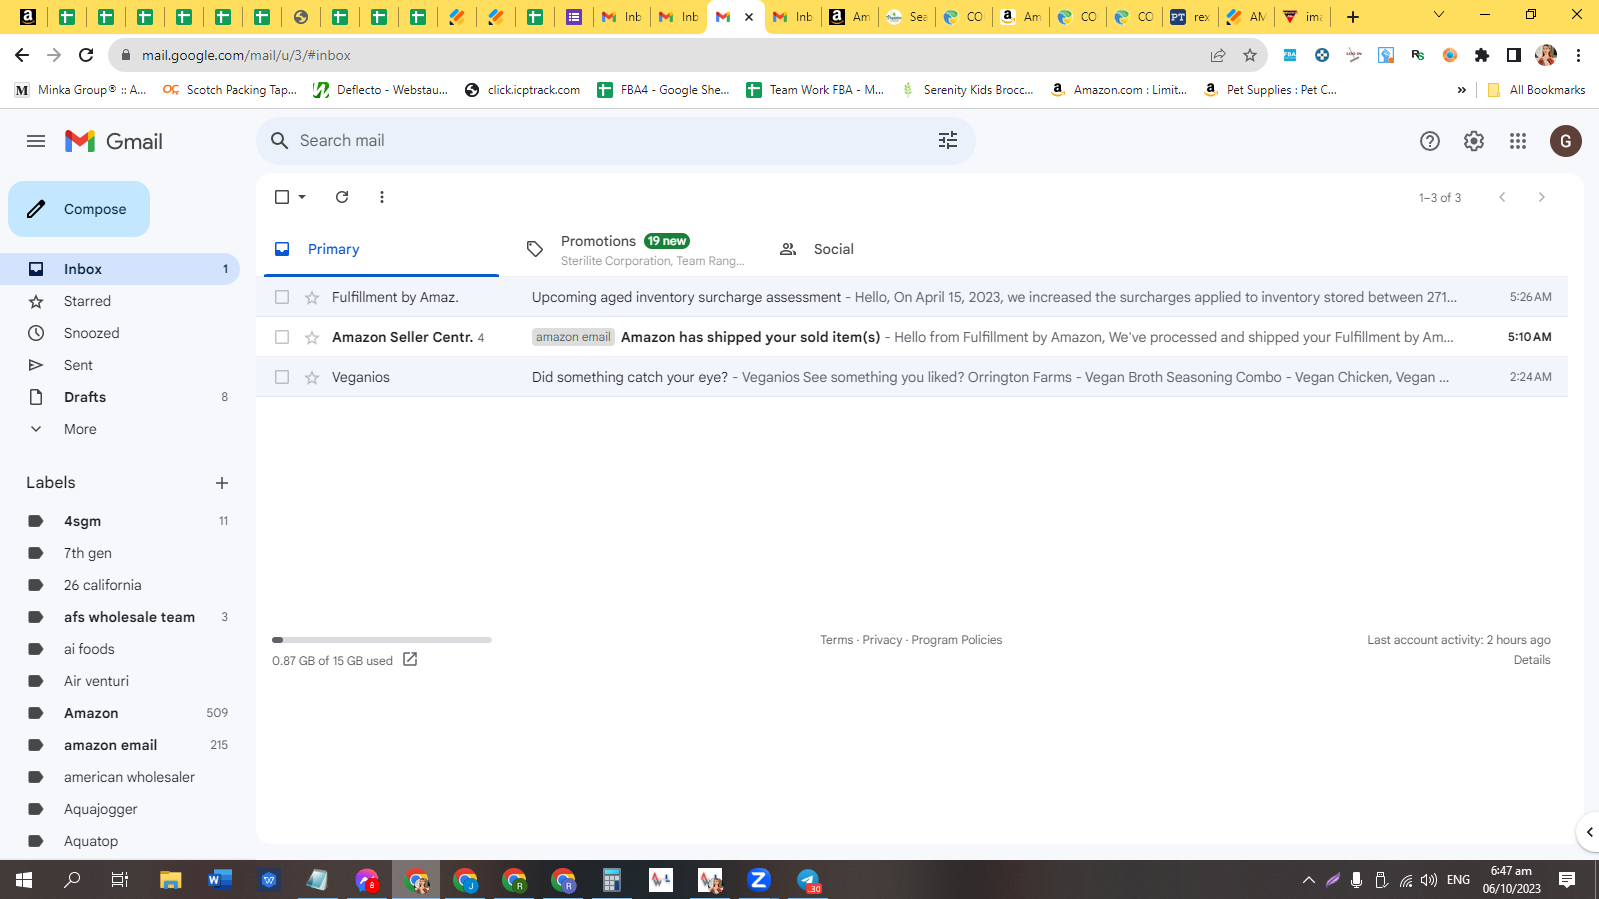Click the browser address bar URL
Image resolution: width=1599 pixels, height=899 pixels.
pos(246,55)
